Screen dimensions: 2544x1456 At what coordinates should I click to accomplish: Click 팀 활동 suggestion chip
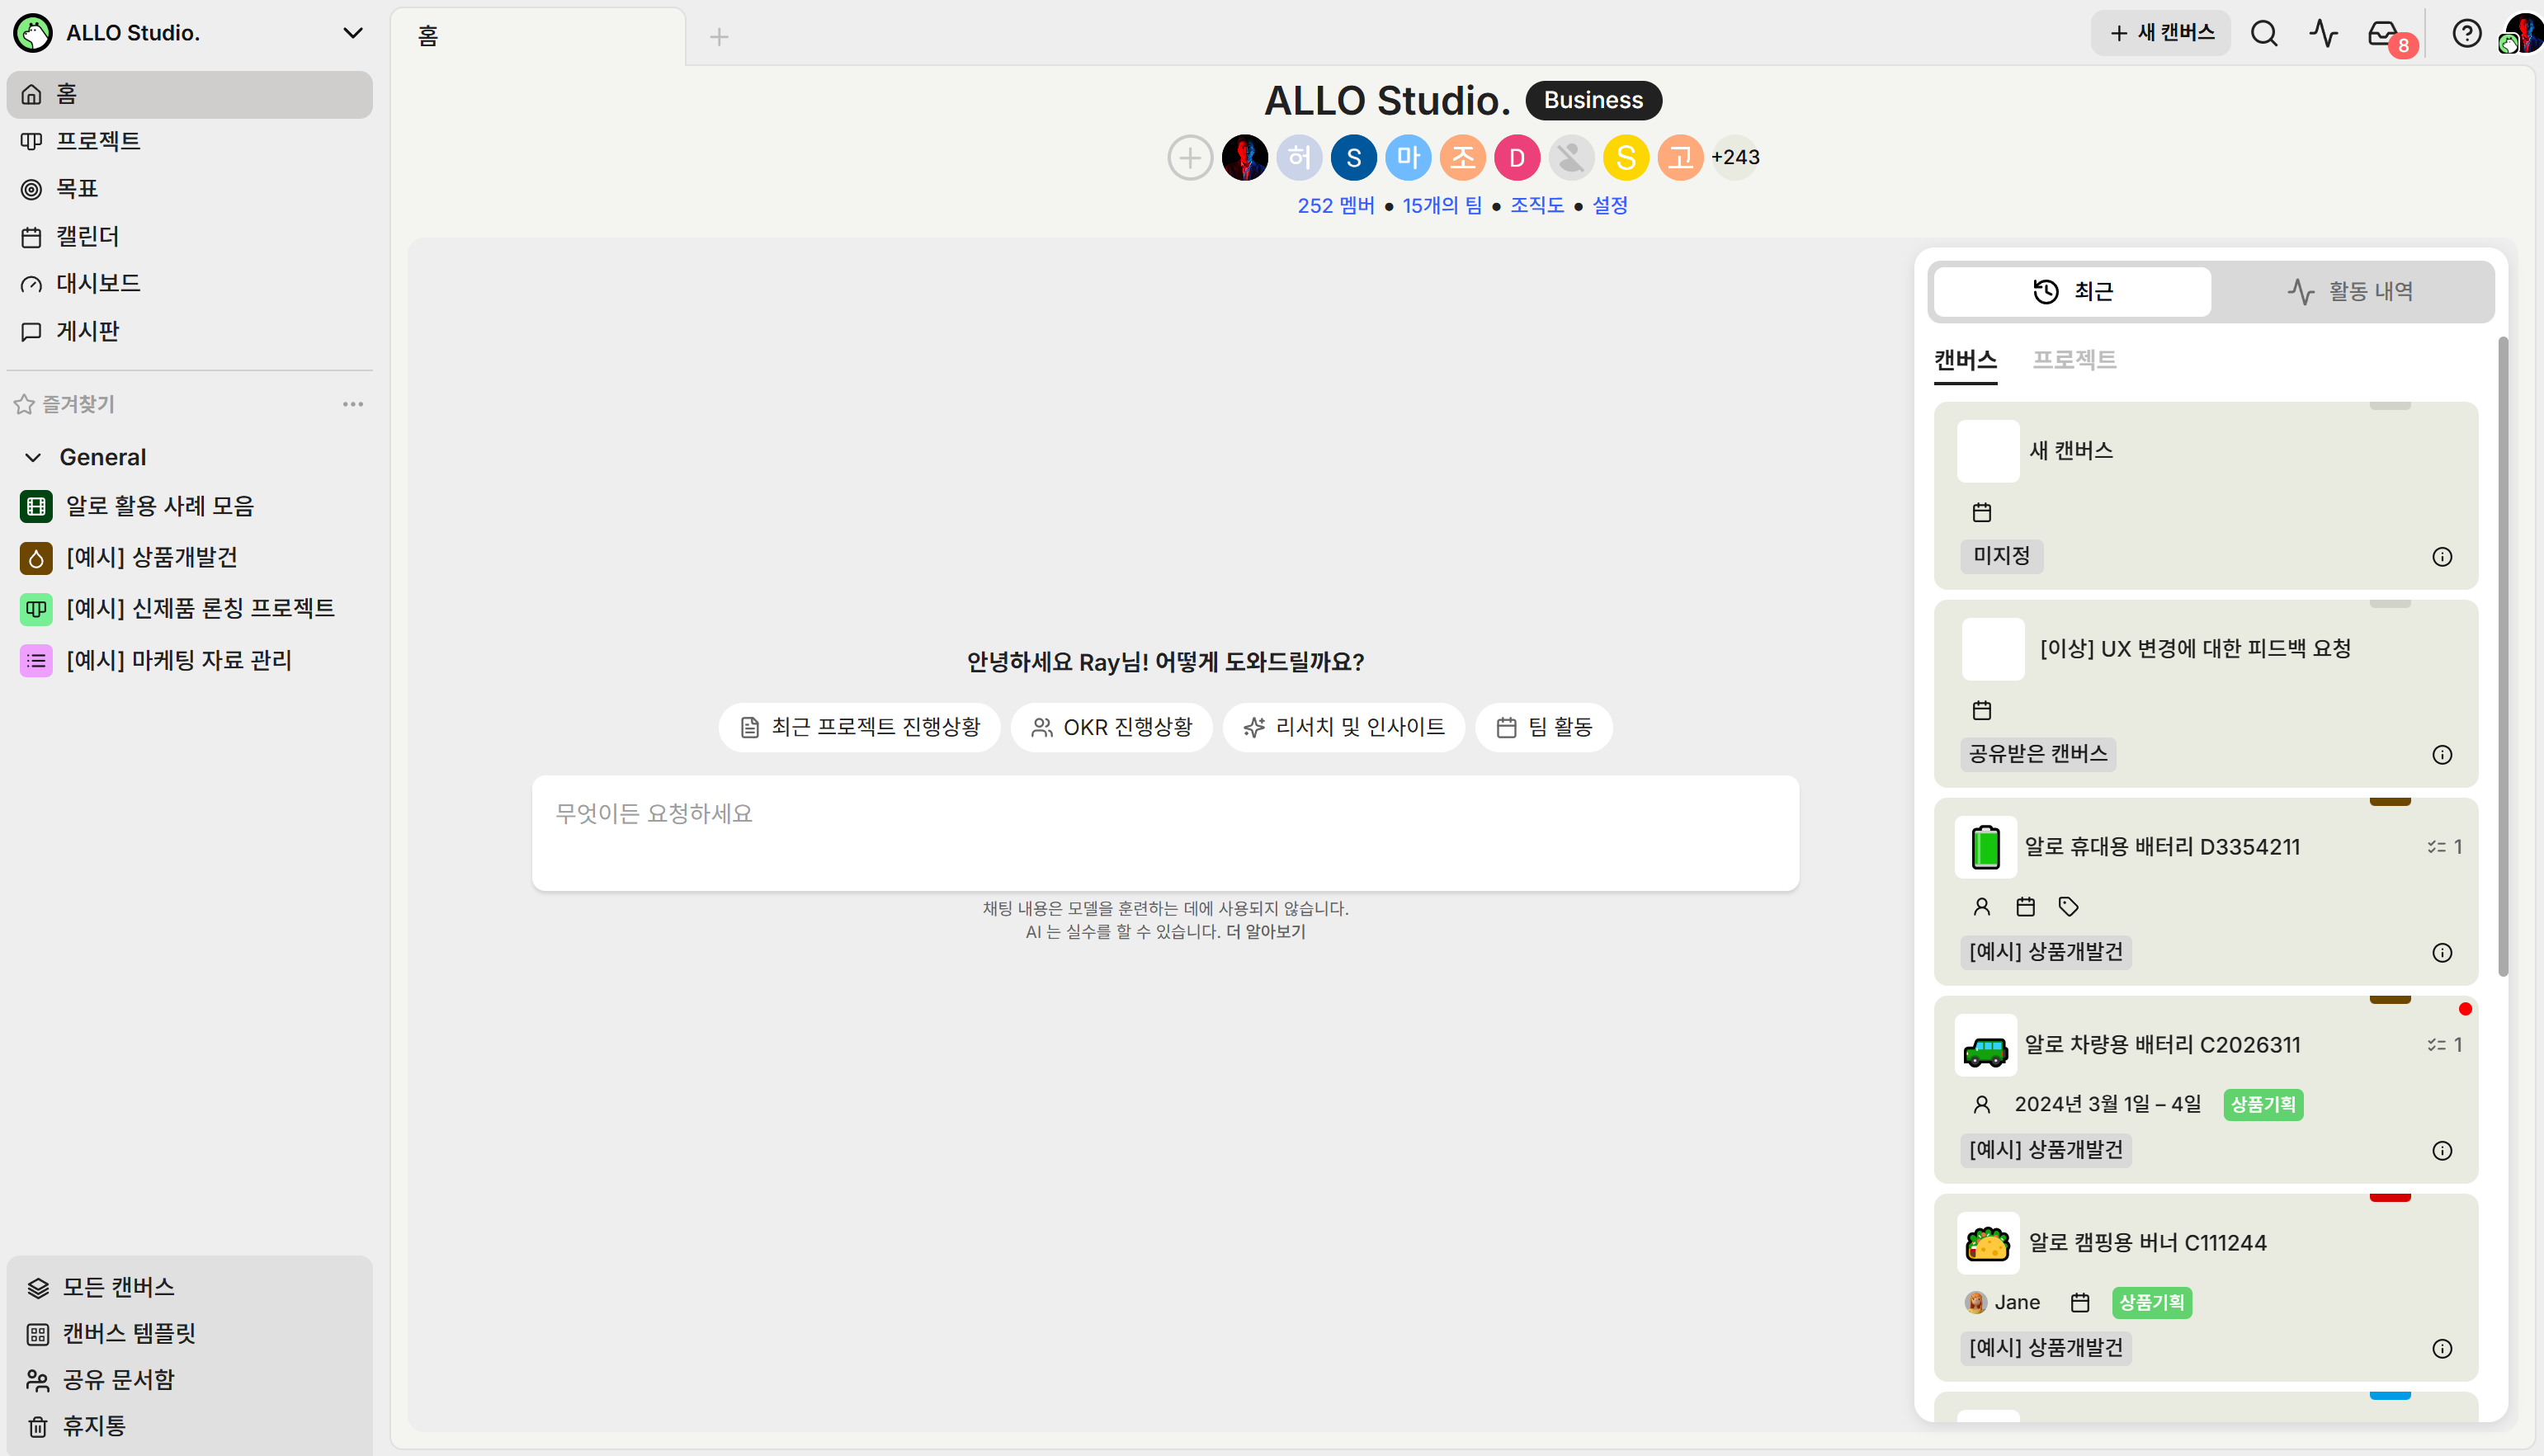(1544, 727)
